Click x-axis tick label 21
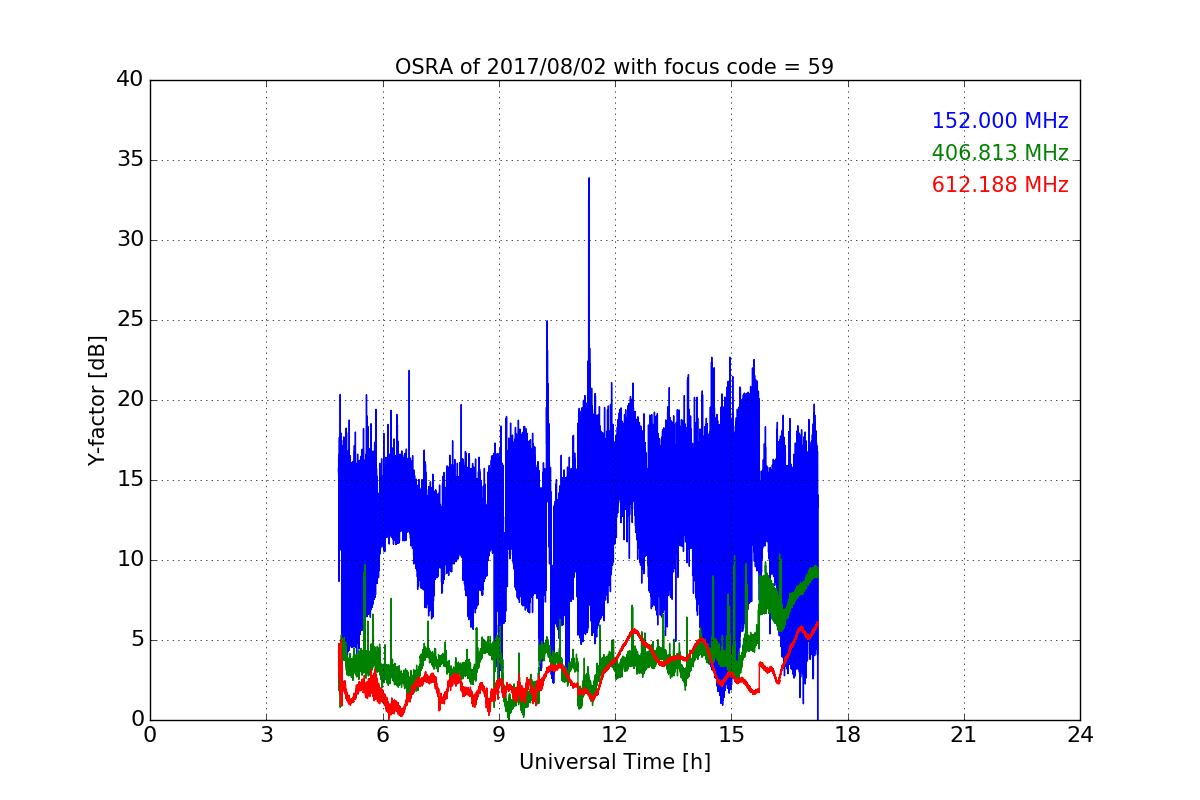Image resolution: width=1200 pixels, height=800 pixels. tap(964, 735)
